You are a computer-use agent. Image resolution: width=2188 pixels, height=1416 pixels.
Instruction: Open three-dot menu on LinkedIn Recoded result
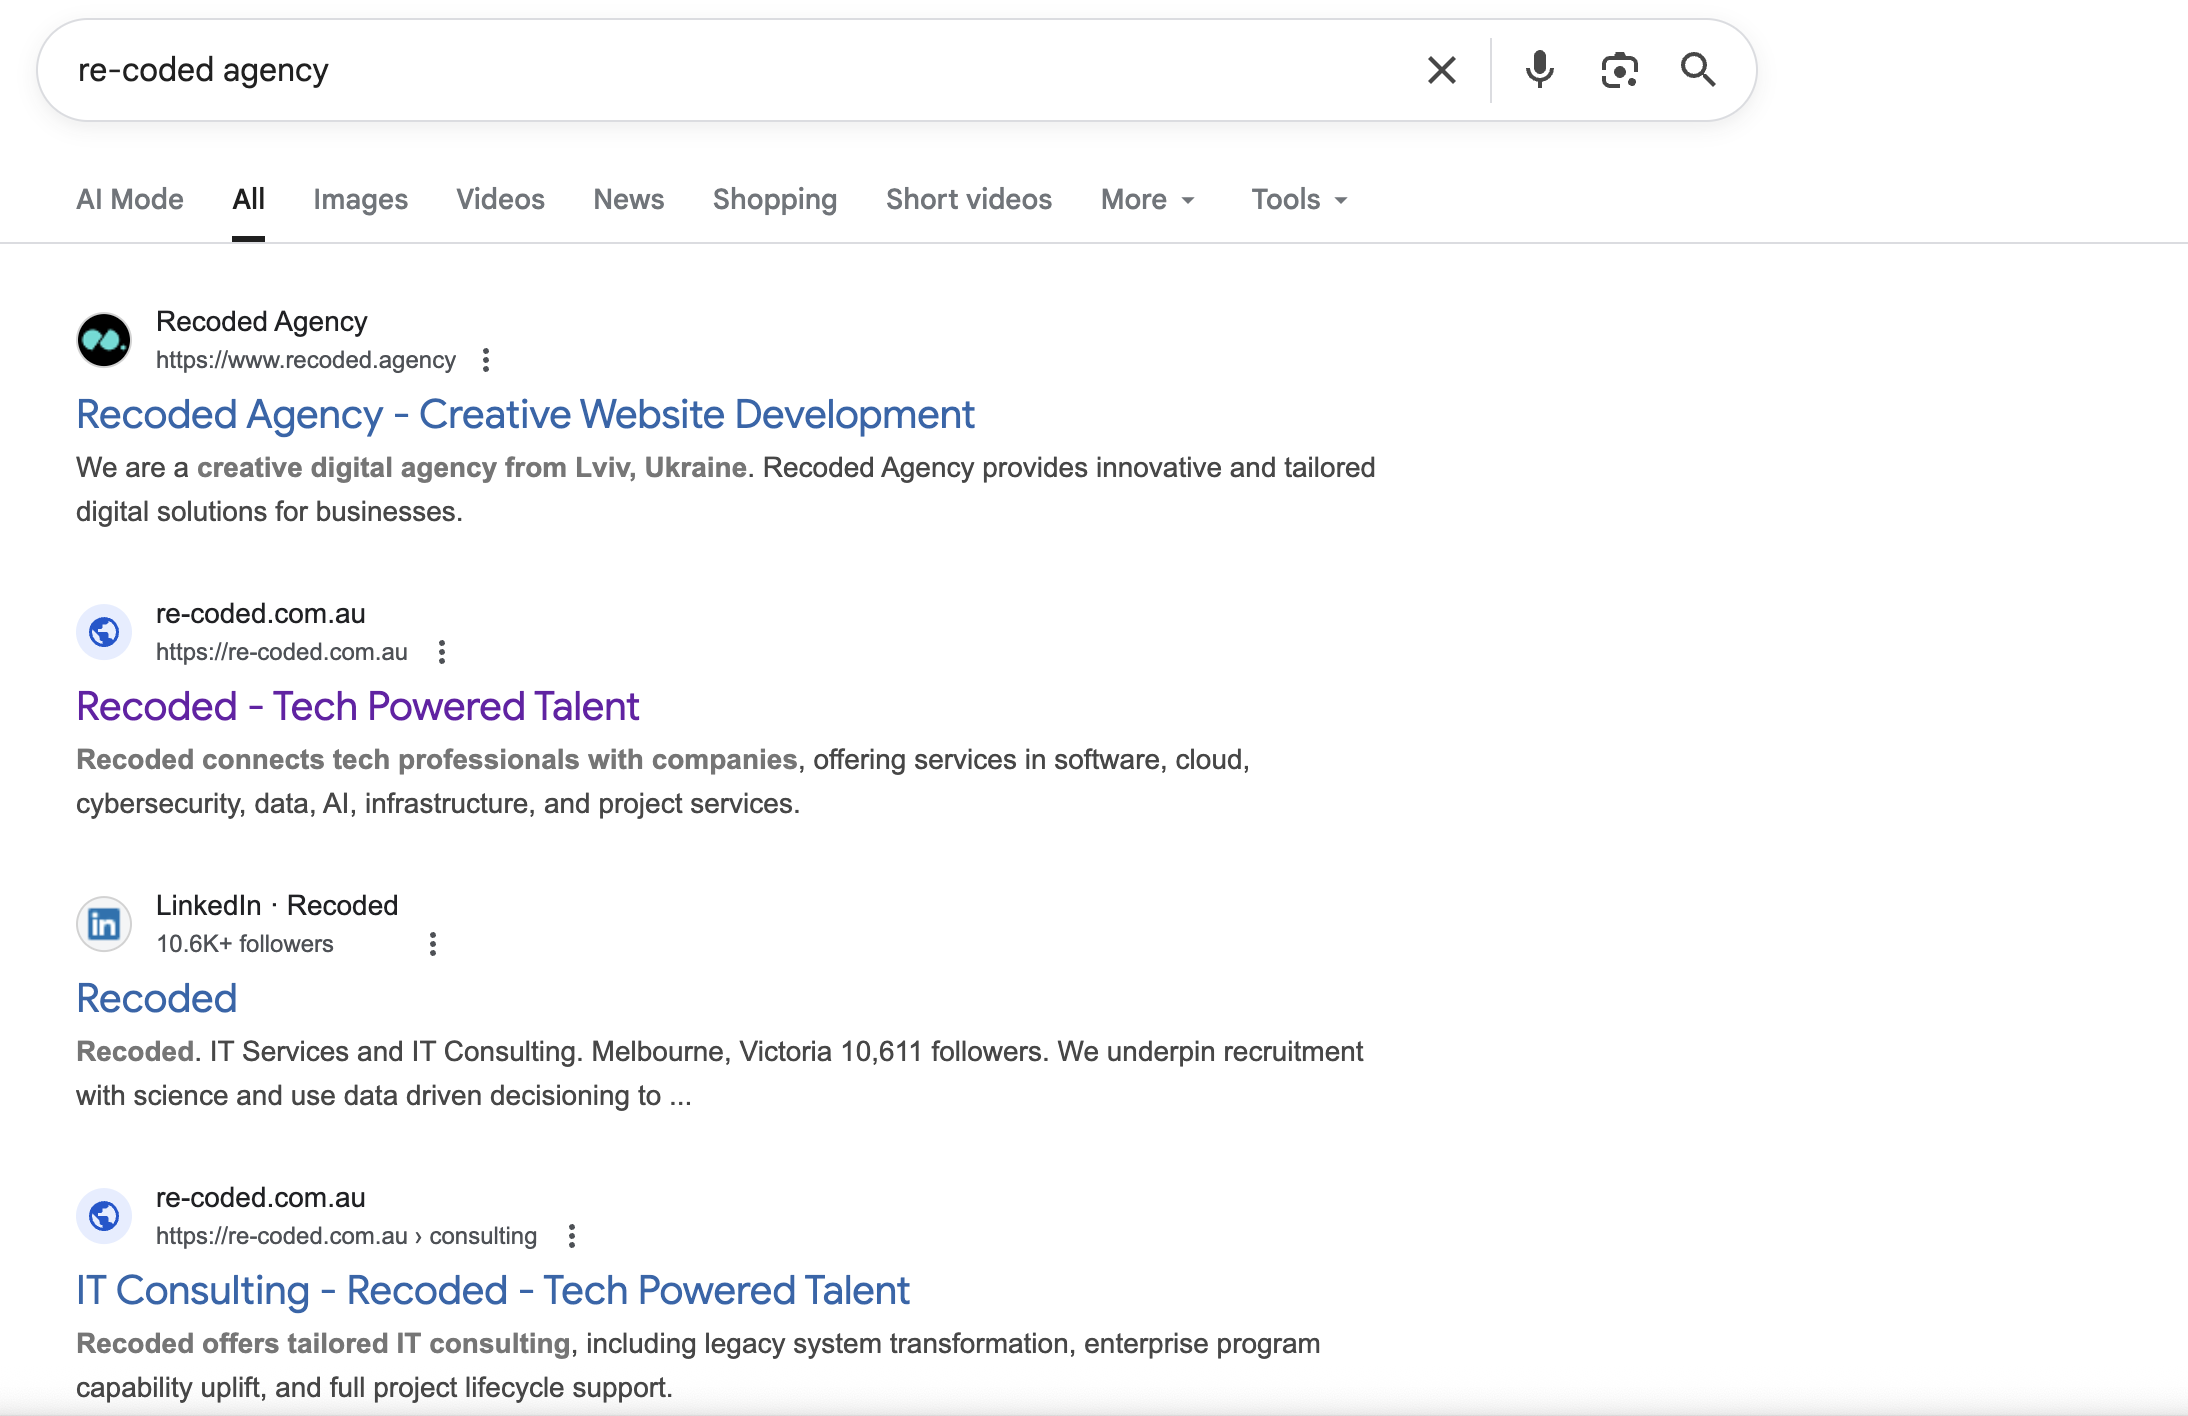click(x=432, y=942)
